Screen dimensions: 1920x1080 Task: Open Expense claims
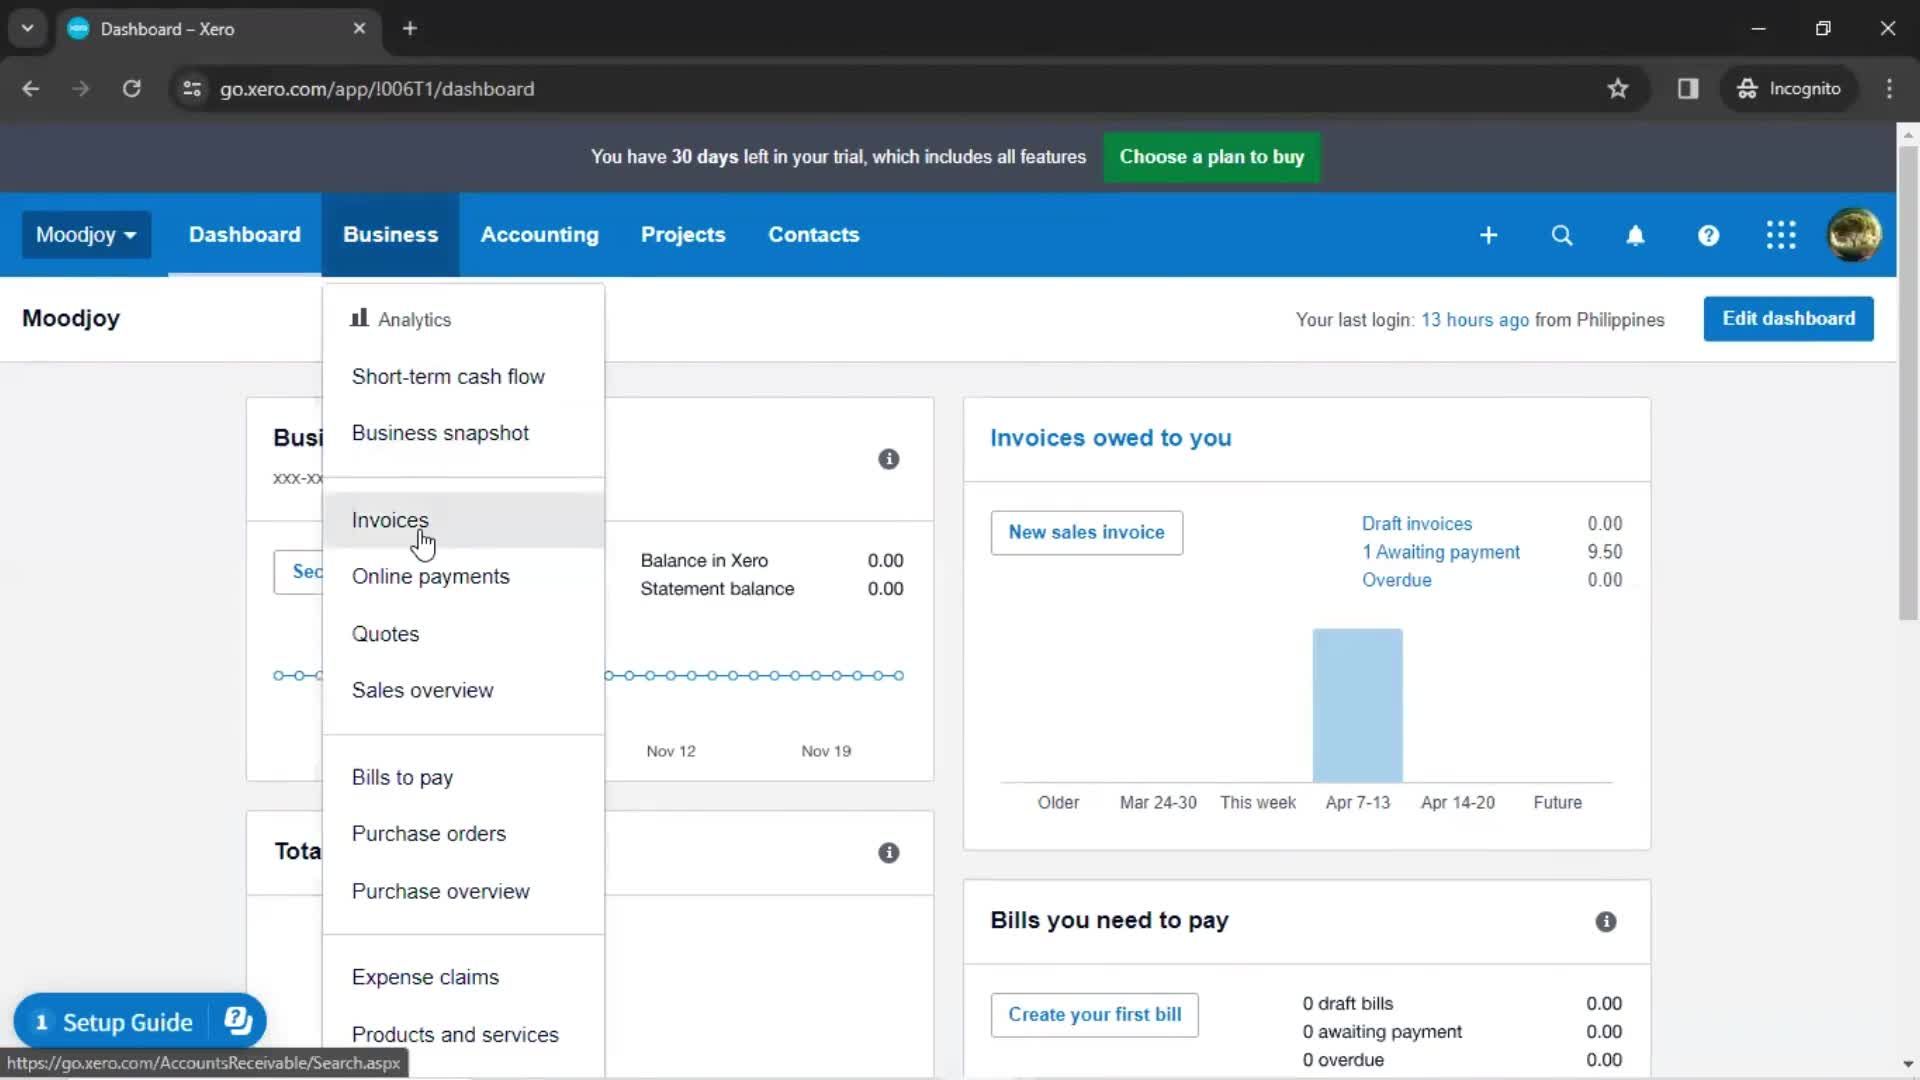coord(463,977)
